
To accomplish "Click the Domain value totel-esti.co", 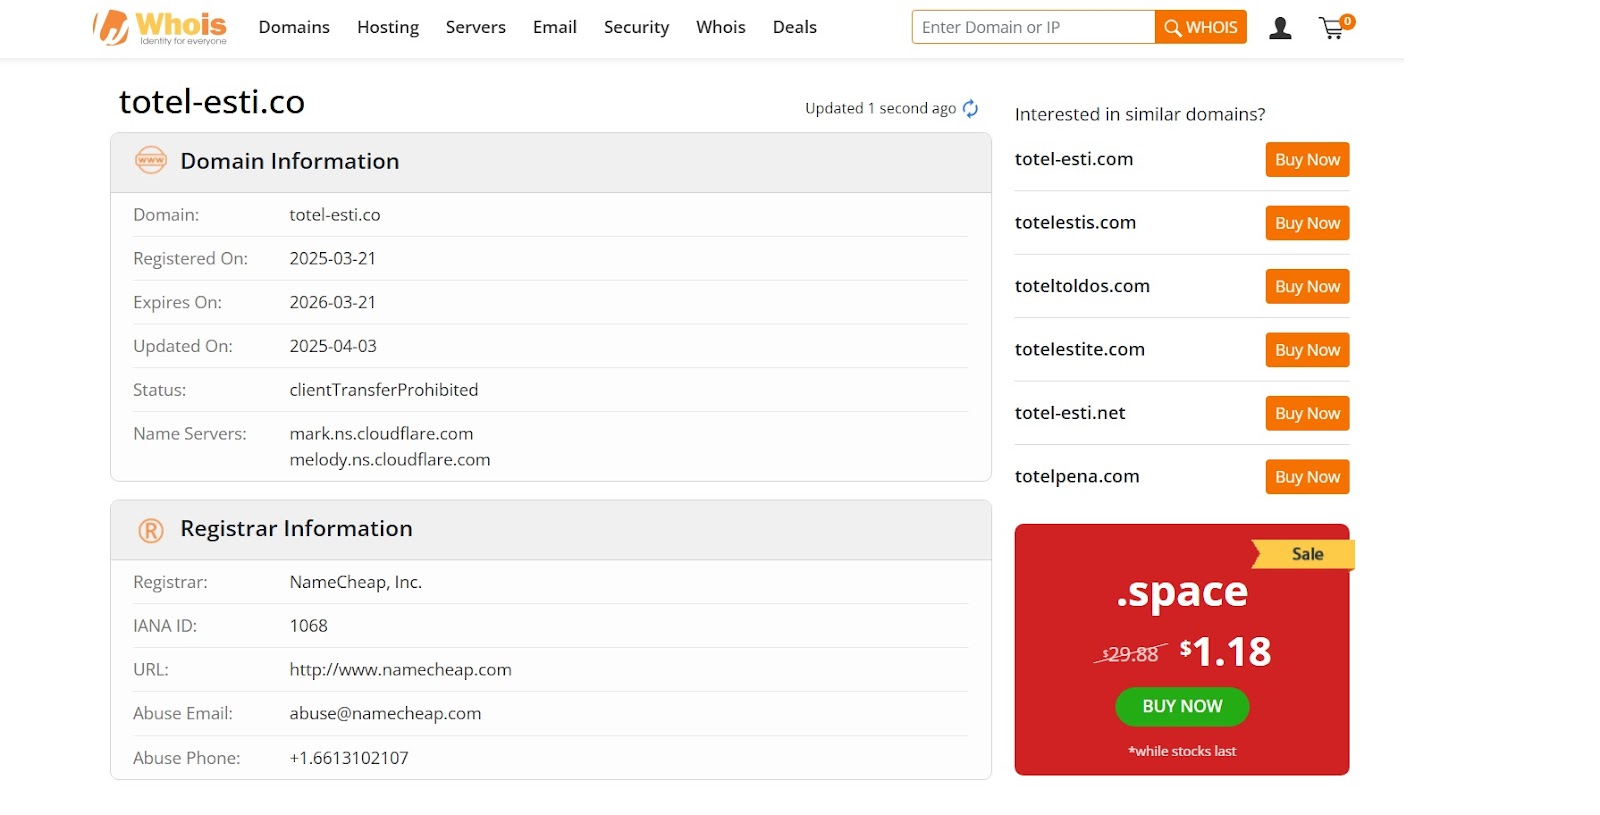I will (x=335, y=215).
